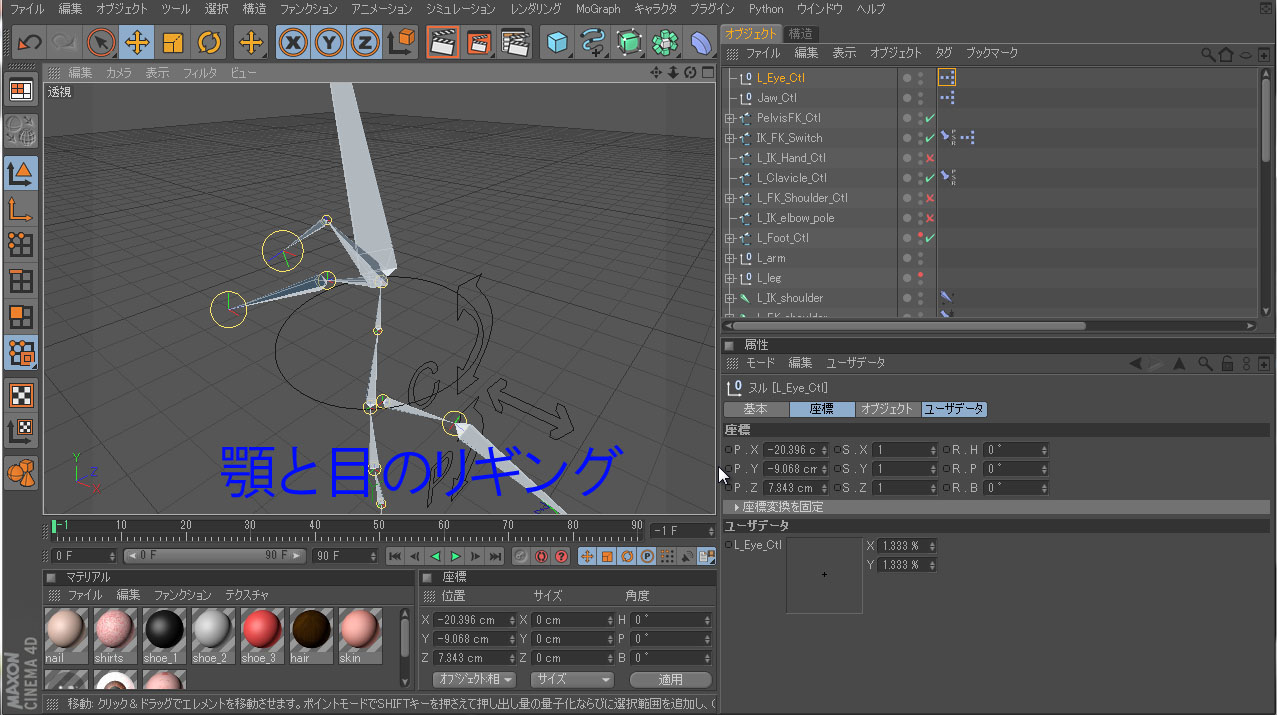This screenshot has height=715, width=1277.
Task: Toggle Z axis lock button
Action: click(365, 43)
